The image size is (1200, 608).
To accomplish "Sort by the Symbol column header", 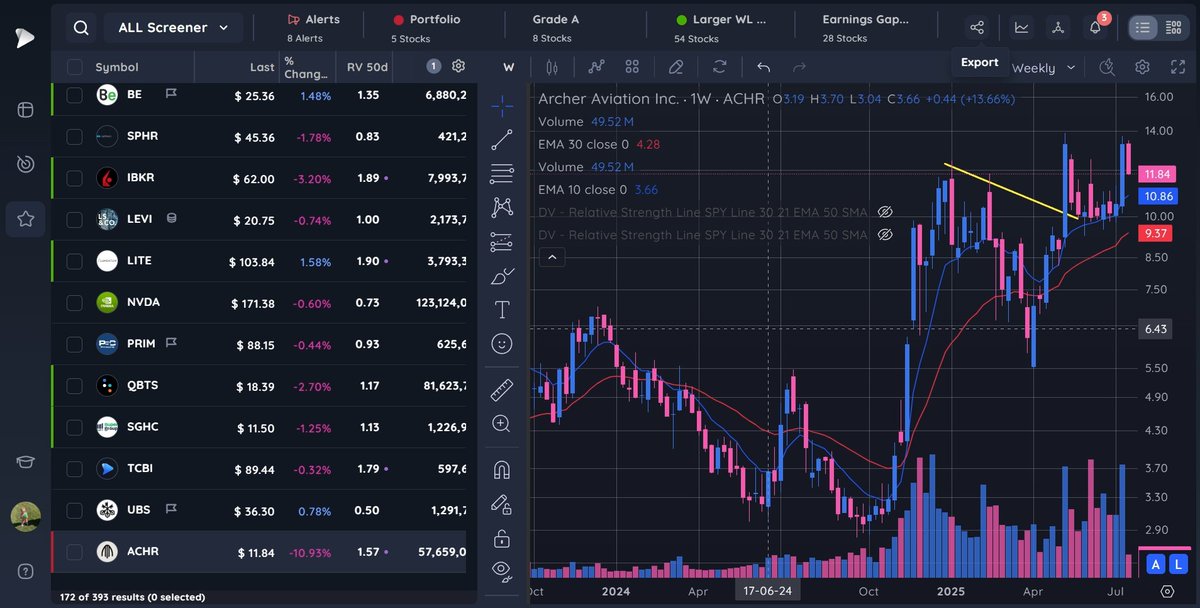I will [x=117, y=67].
